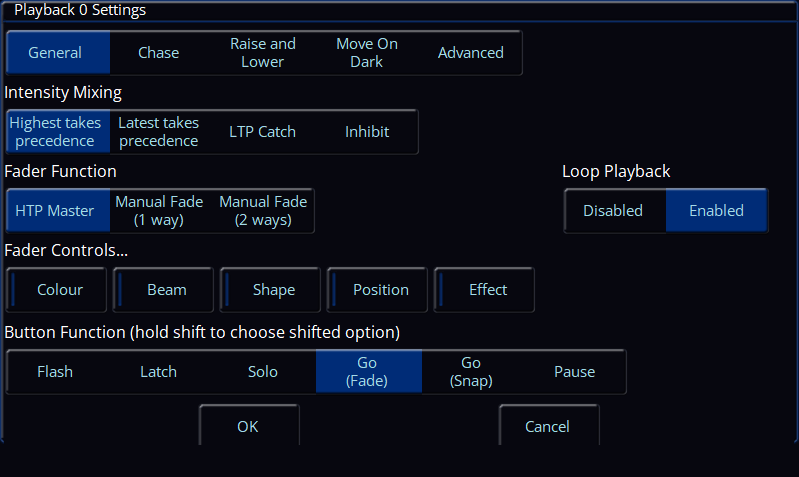Toggle Effect fader control
This screenshot has width=799, height=477.
(487, 290)
